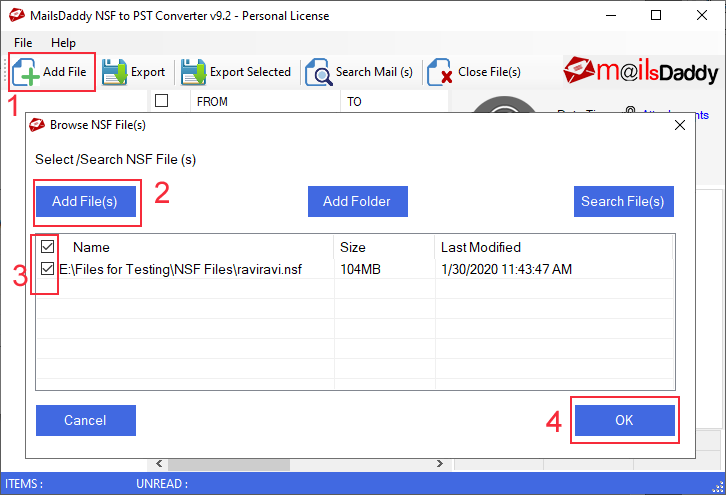726x495 pixels.
Task: Click the Search File(s) button
Action: (x=624, y=201)
